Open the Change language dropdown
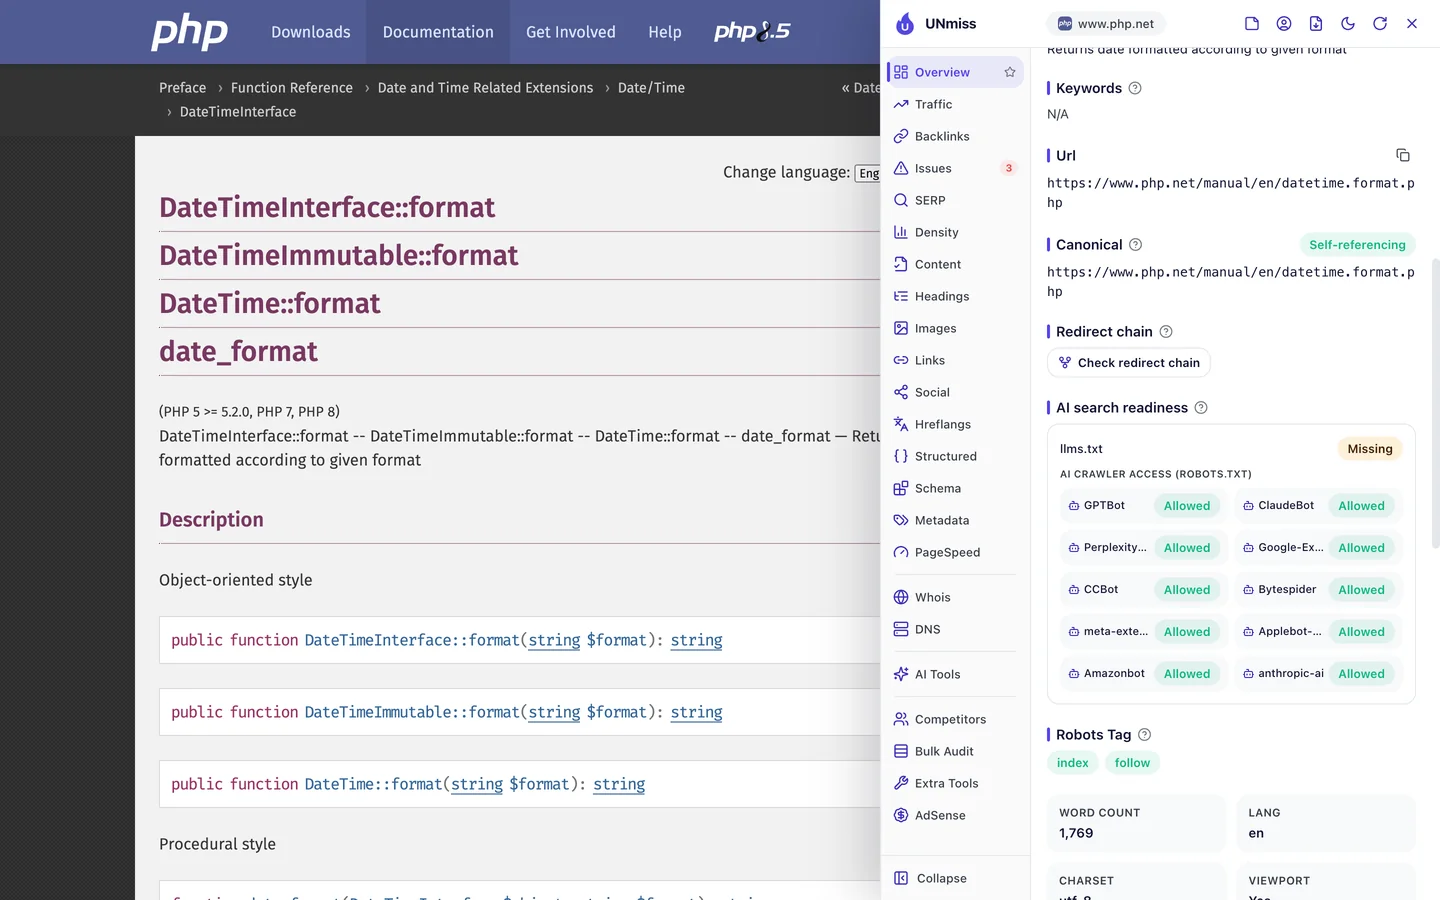Image resolution: width=1440 pixels, height=900 pixels. click(867, 173)
